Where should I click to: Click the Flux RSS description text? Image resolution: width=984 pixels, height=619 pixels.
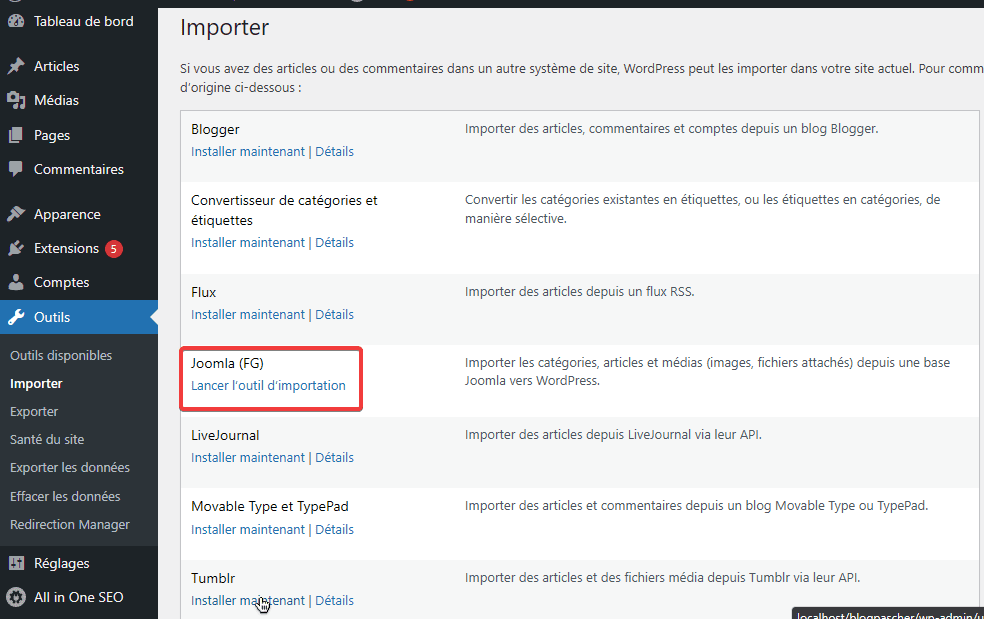579,292
